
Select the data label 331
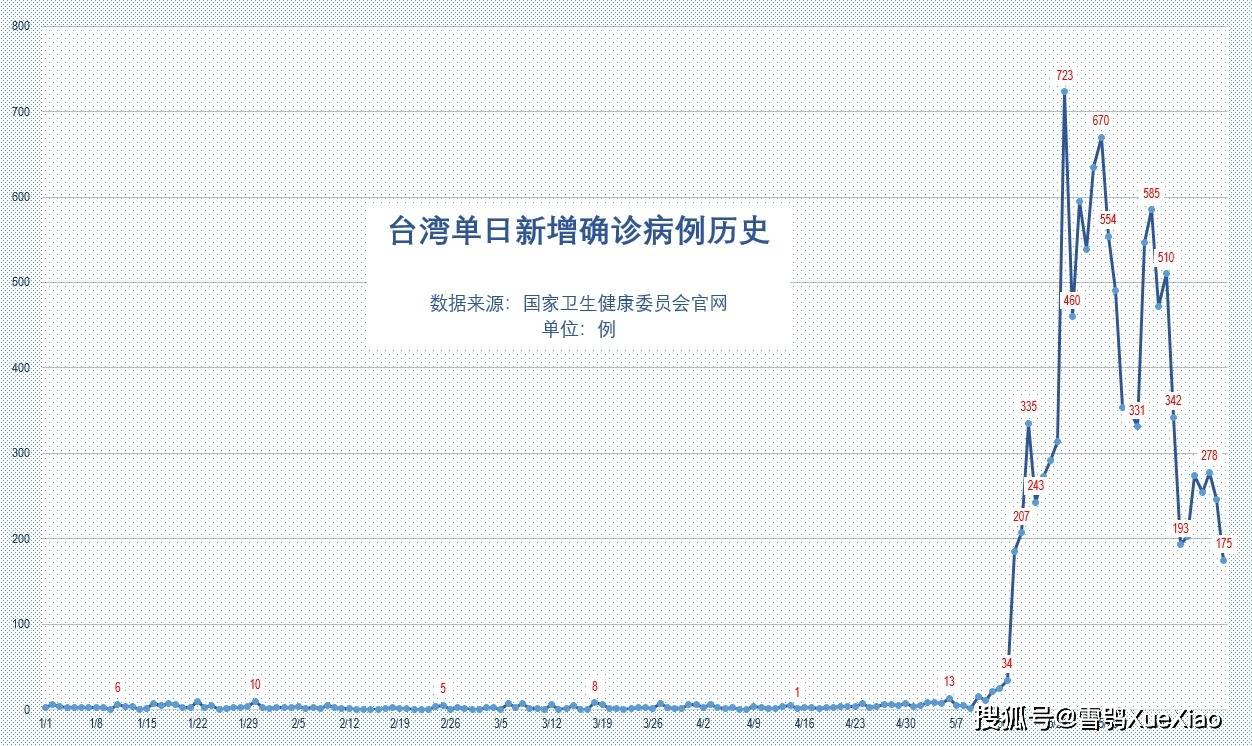(x=1137, y=410)
